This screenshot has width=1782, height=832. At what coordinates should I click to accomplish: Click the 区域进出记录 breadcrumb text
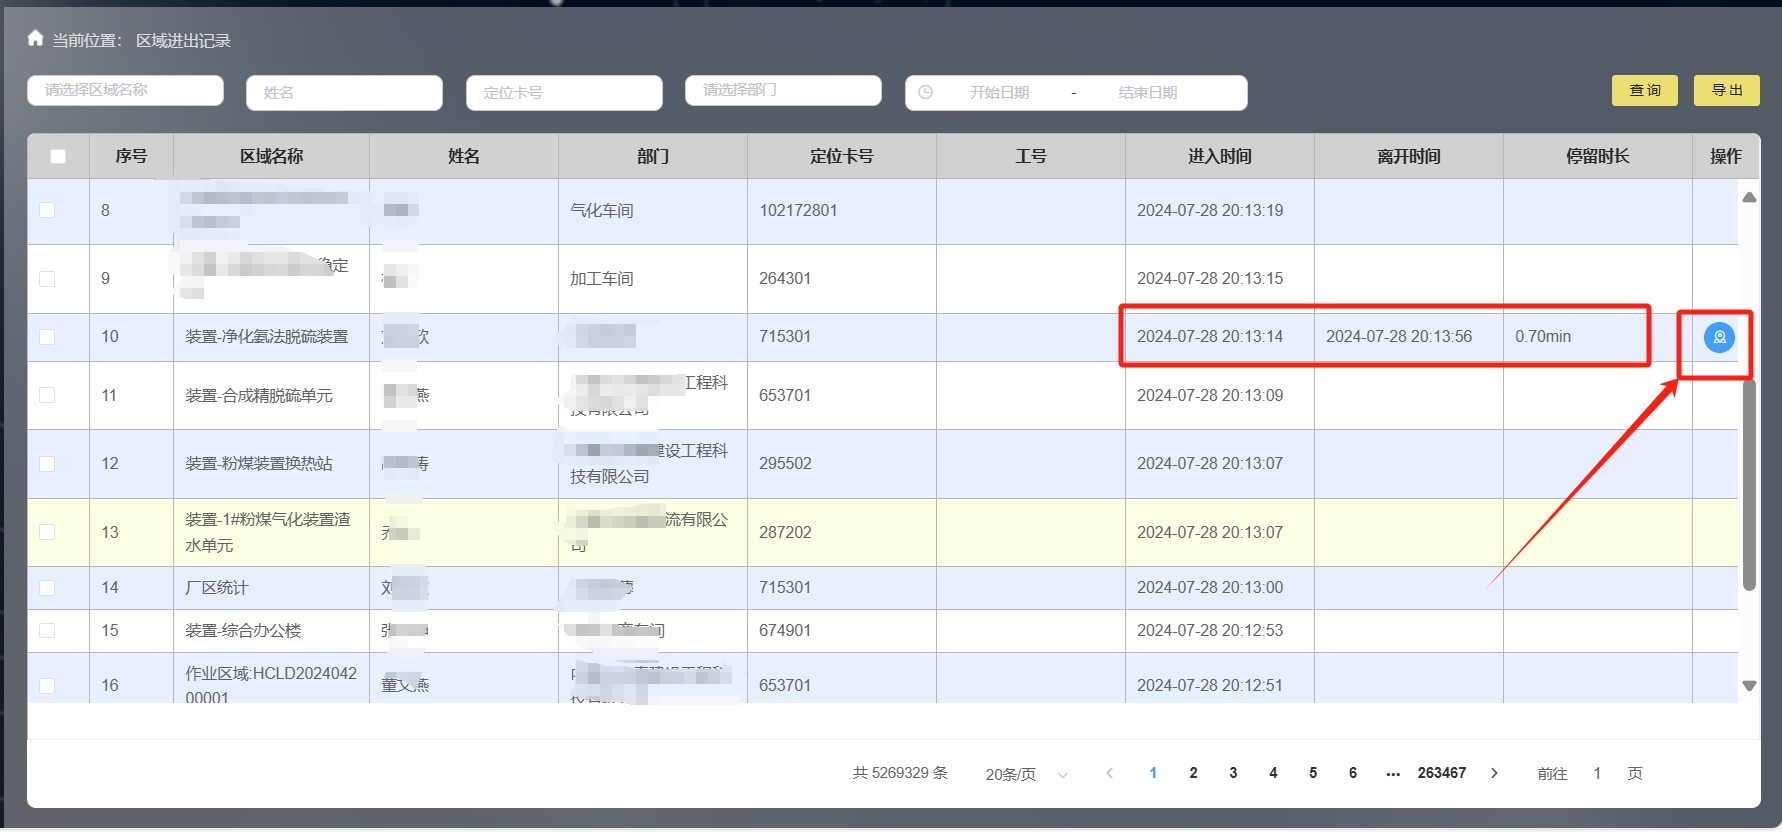point(183,41)
